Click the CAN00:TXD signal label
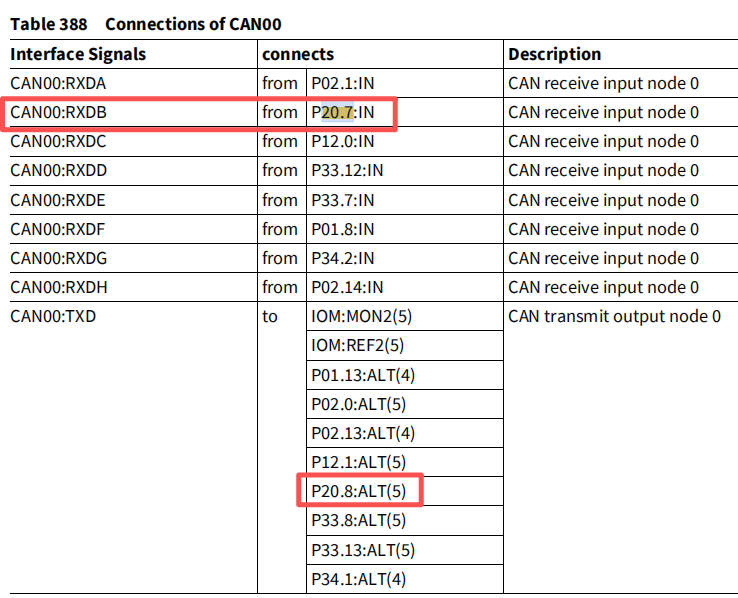This screenshot has height=598, width=738. [53, 317]
